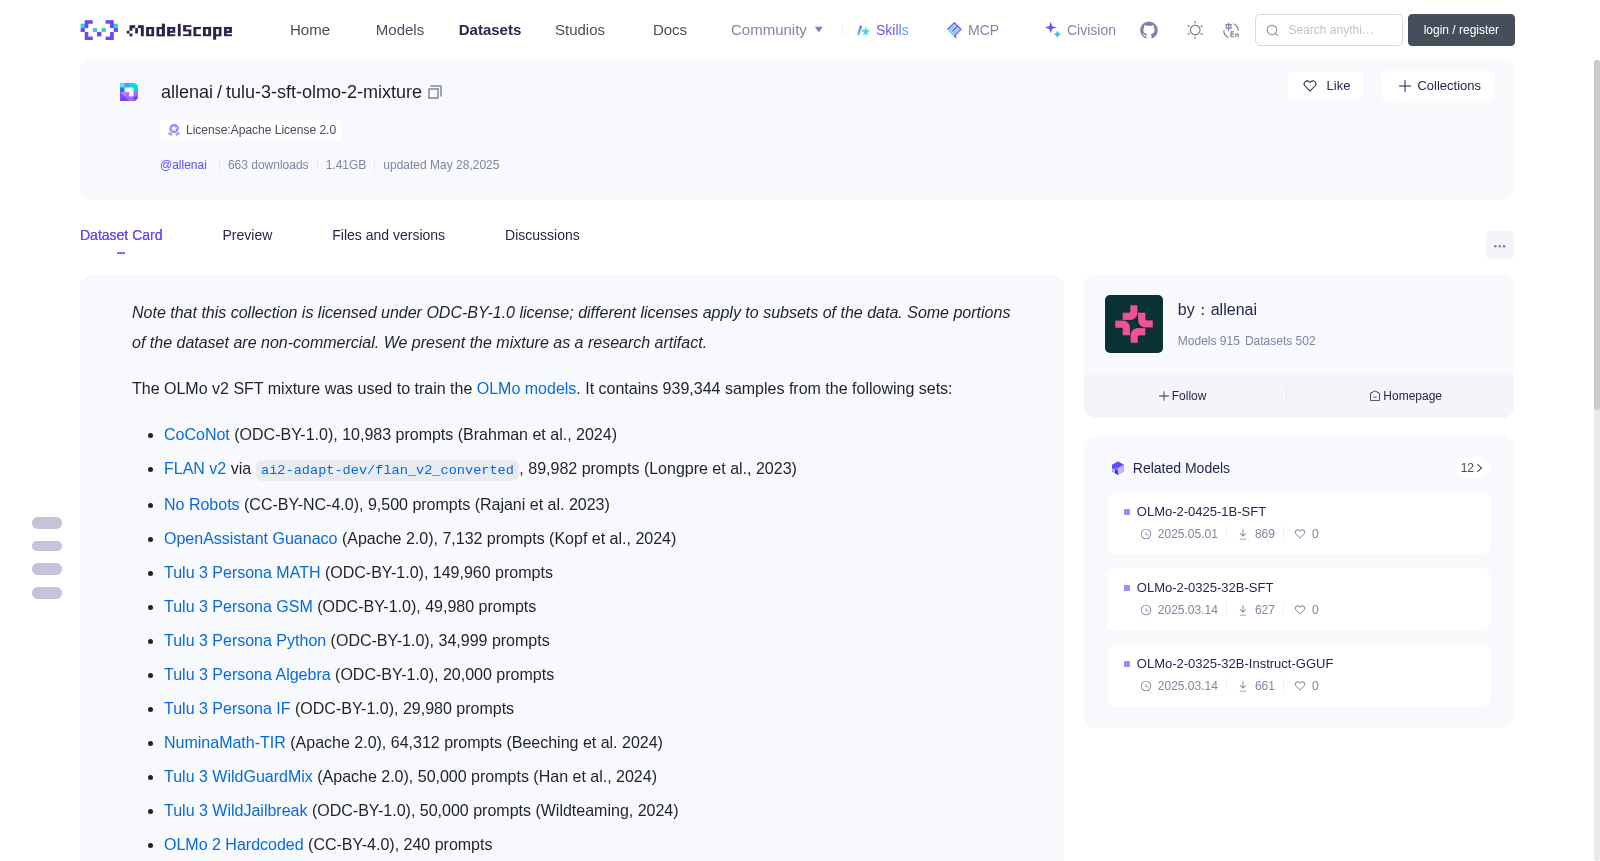This screenshot has height=861, width=1600.
Task: Click download icon on OLMo-2-0325-32B-Instruct-GGUF card
Action: coord(1243,686)
